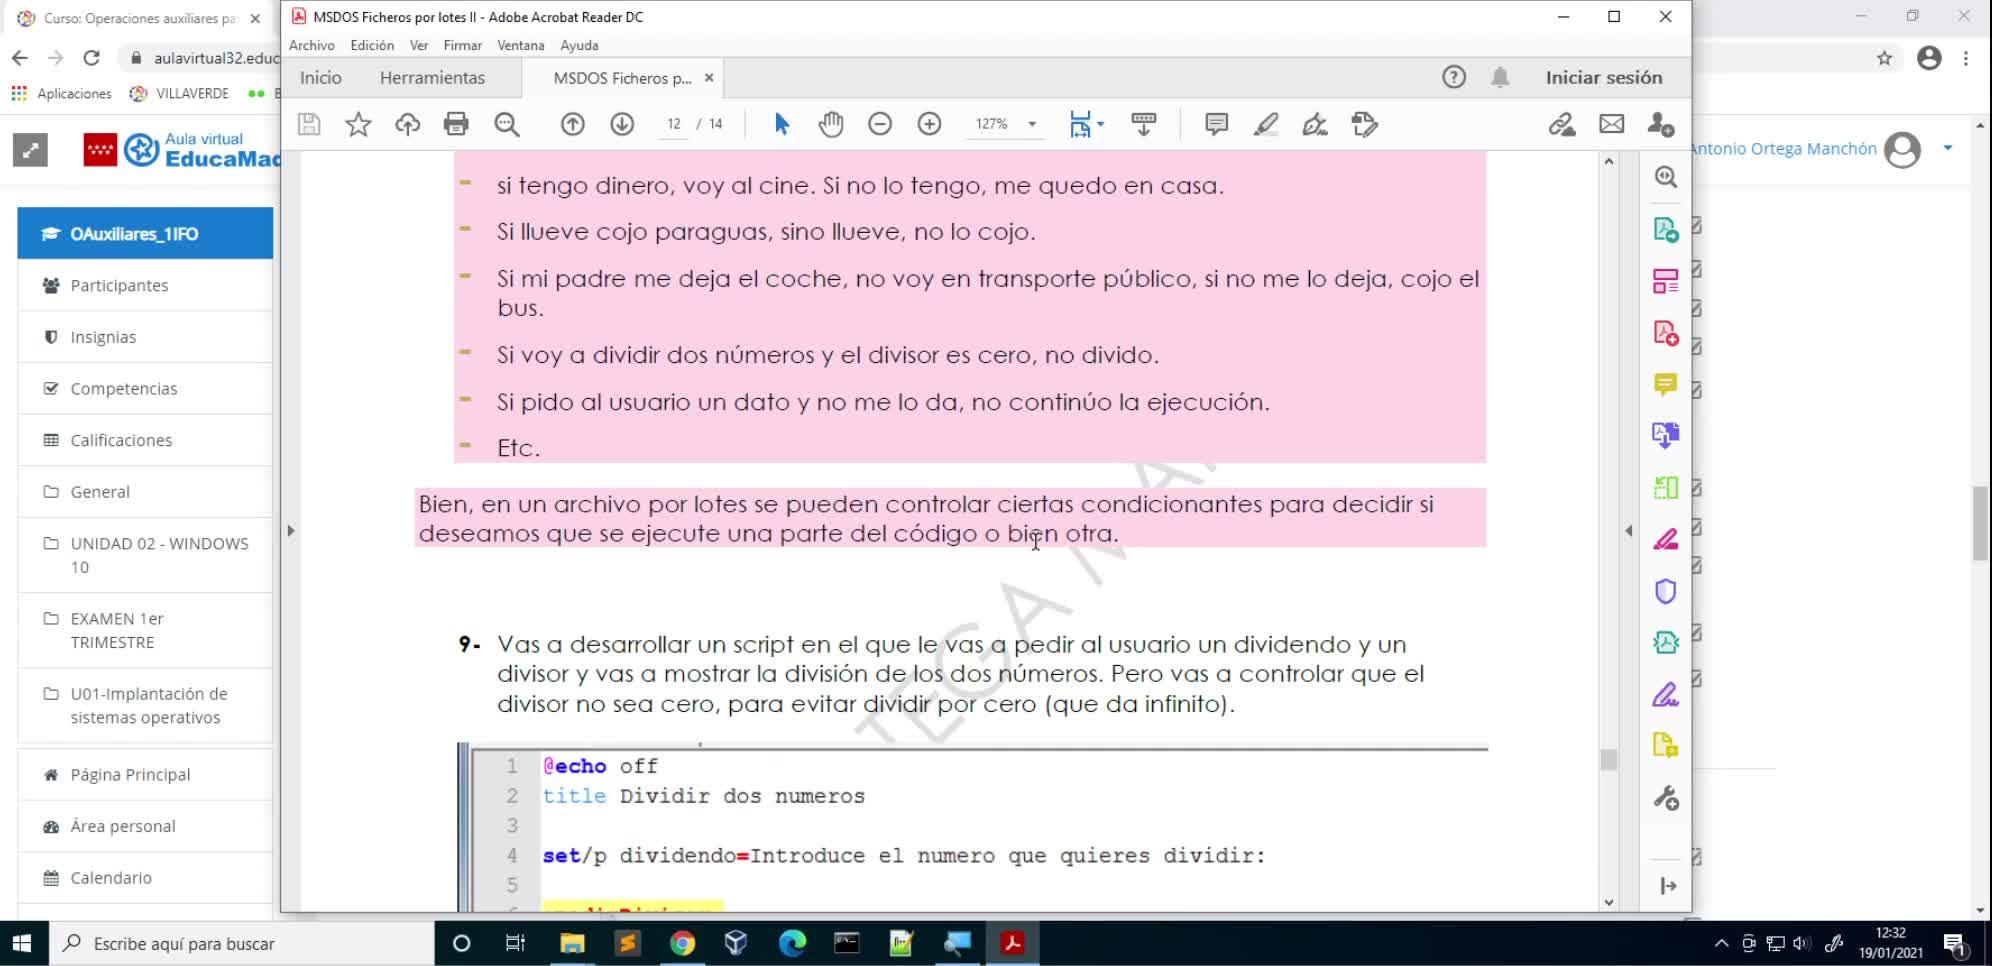Open the Ventana menu
This screenshot has height=966, width=1992.
pos(521,45)
